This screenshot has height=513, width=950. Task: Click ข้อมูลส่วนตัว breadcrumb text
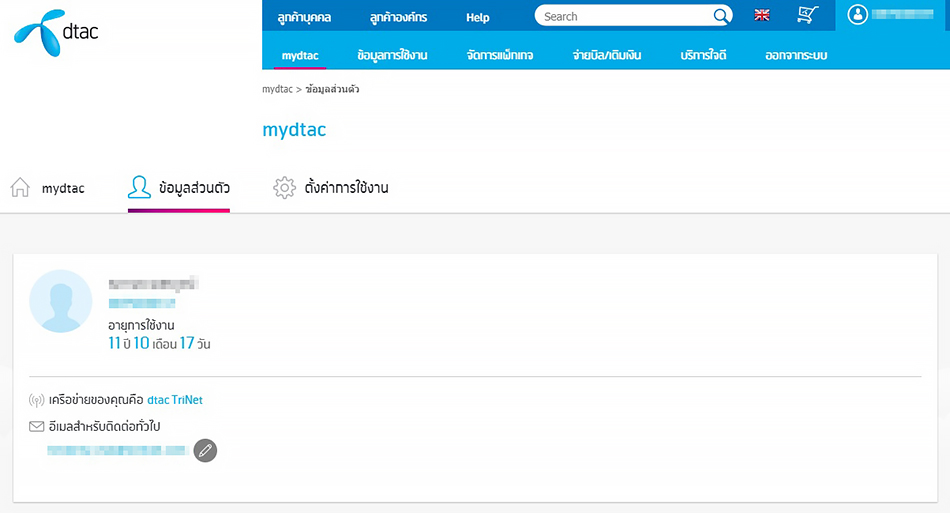332,89
